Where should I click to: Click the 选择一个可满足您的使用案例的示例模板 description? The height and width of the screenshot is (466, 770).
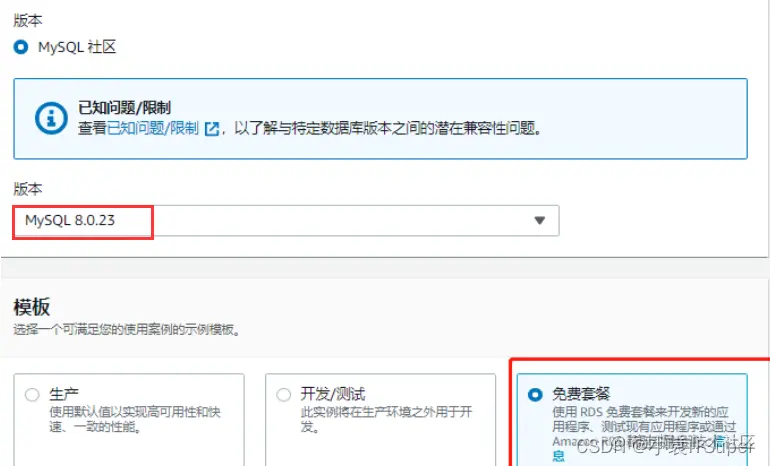pyautogui.click(x=127, y=329)
